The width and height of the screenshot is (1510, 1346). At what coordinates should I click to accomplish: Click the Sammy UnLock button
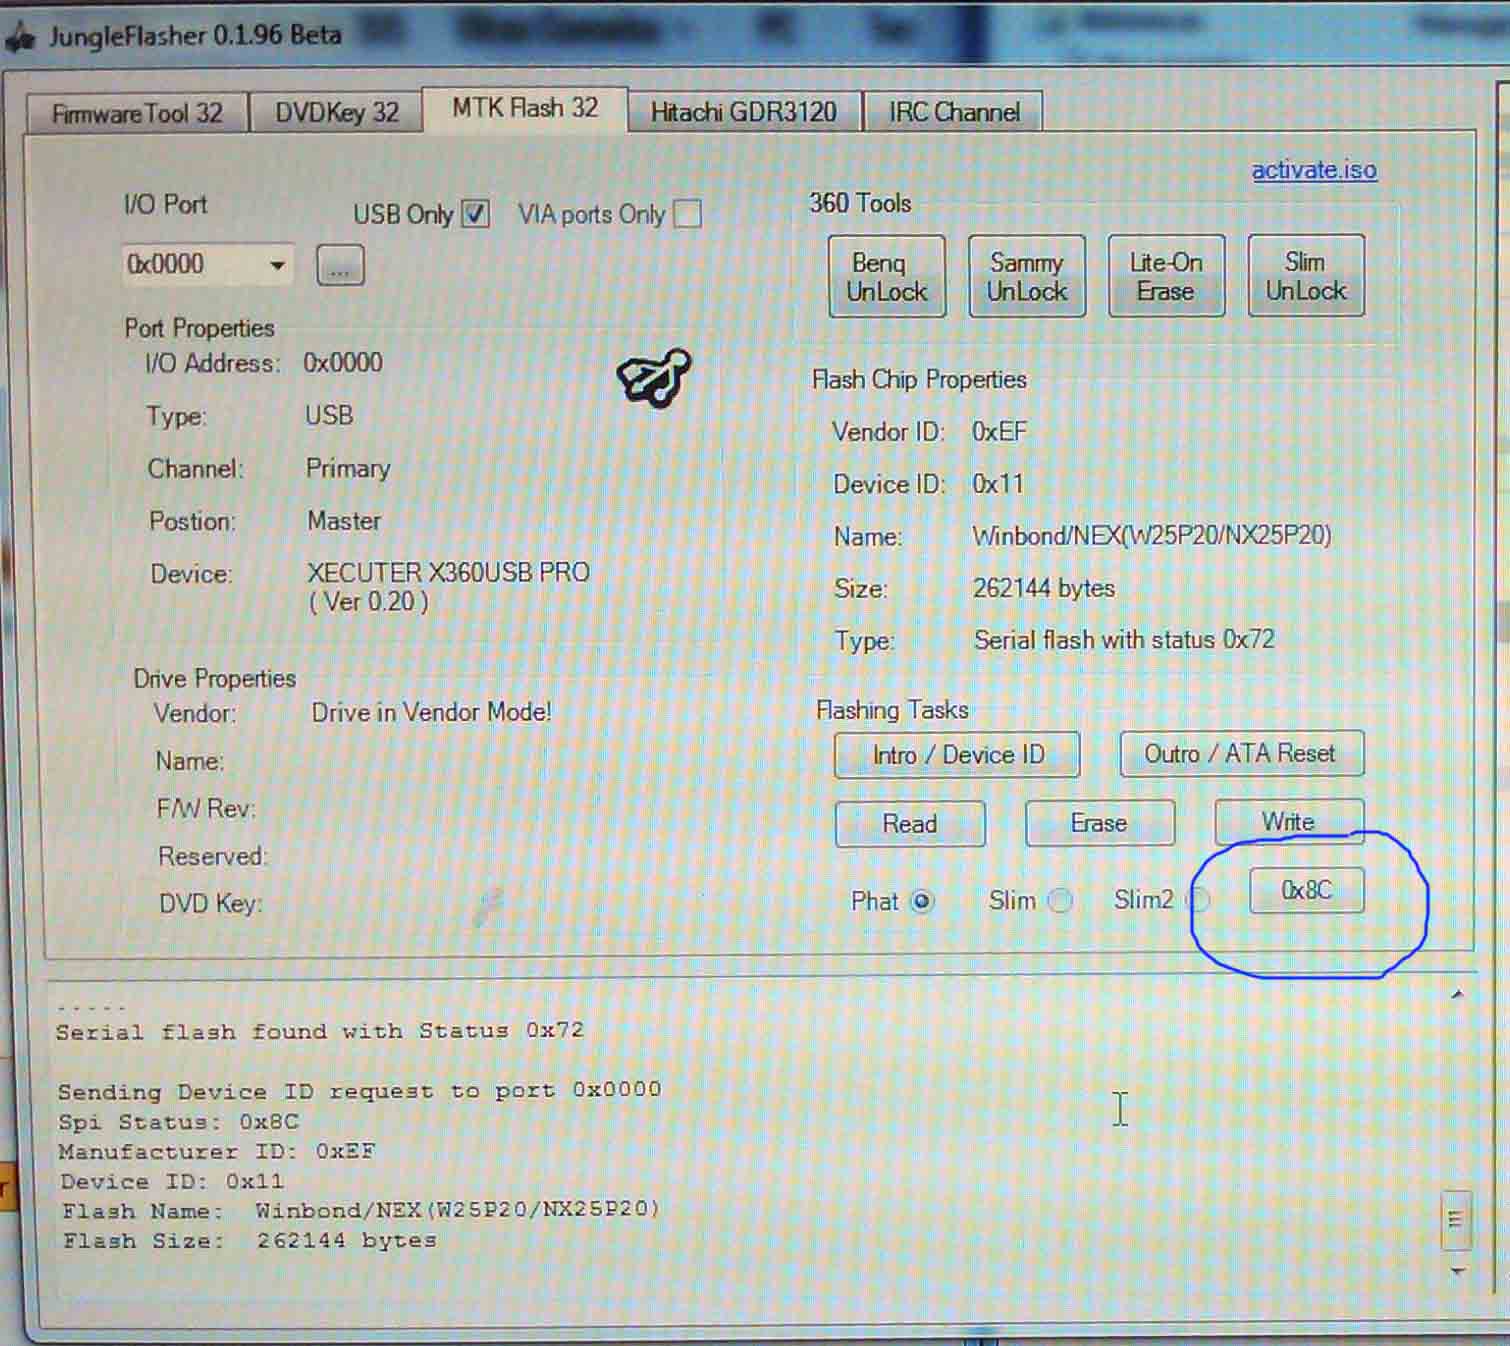pos(1027,277)
